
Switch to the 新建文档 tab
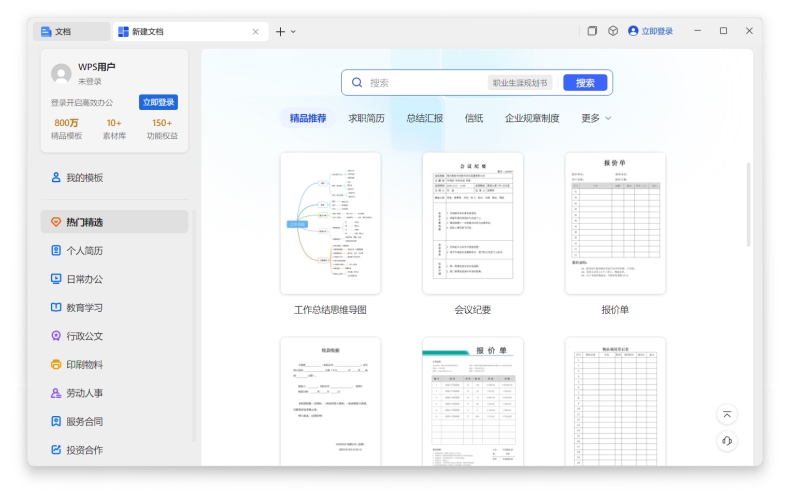190,31
